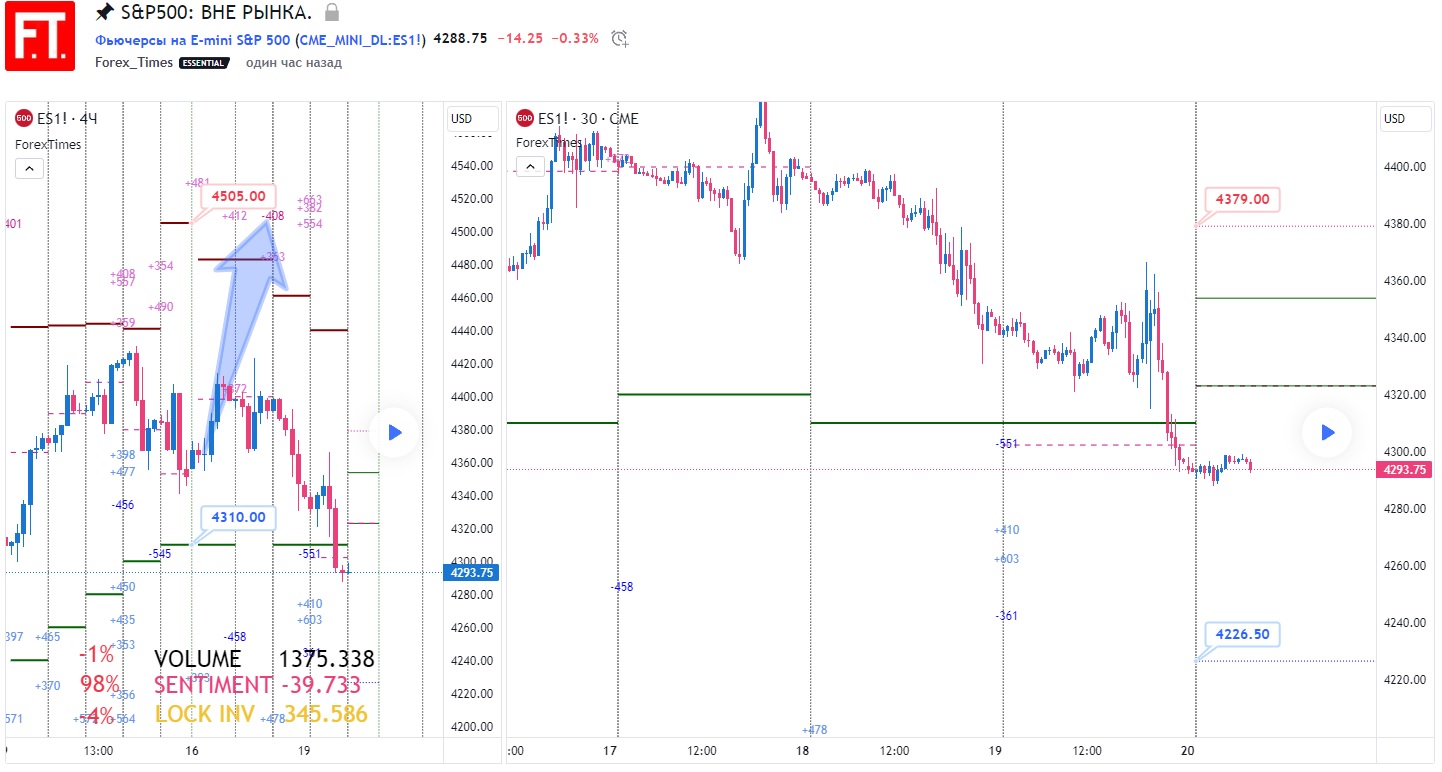Viewport: 1442px width, 772px height.
Task: Click the -0.33% percent change value
Action: 576,39
